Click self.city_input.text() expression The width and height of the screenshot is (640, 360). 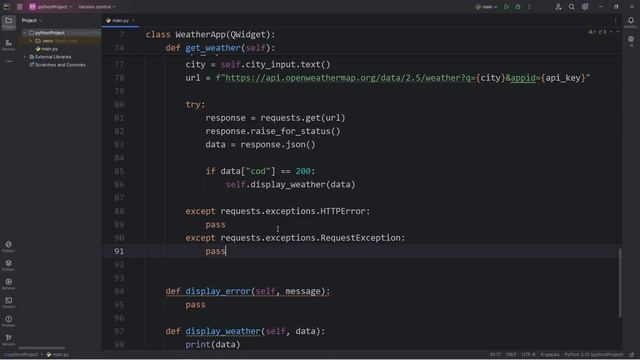pos(276,64)
